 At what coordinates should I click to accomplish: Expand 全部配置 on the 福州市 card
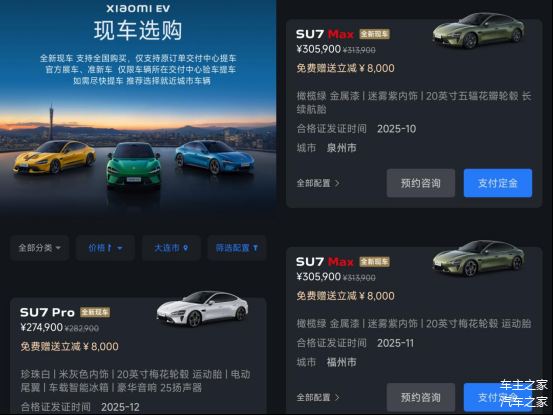click(317, 397)
